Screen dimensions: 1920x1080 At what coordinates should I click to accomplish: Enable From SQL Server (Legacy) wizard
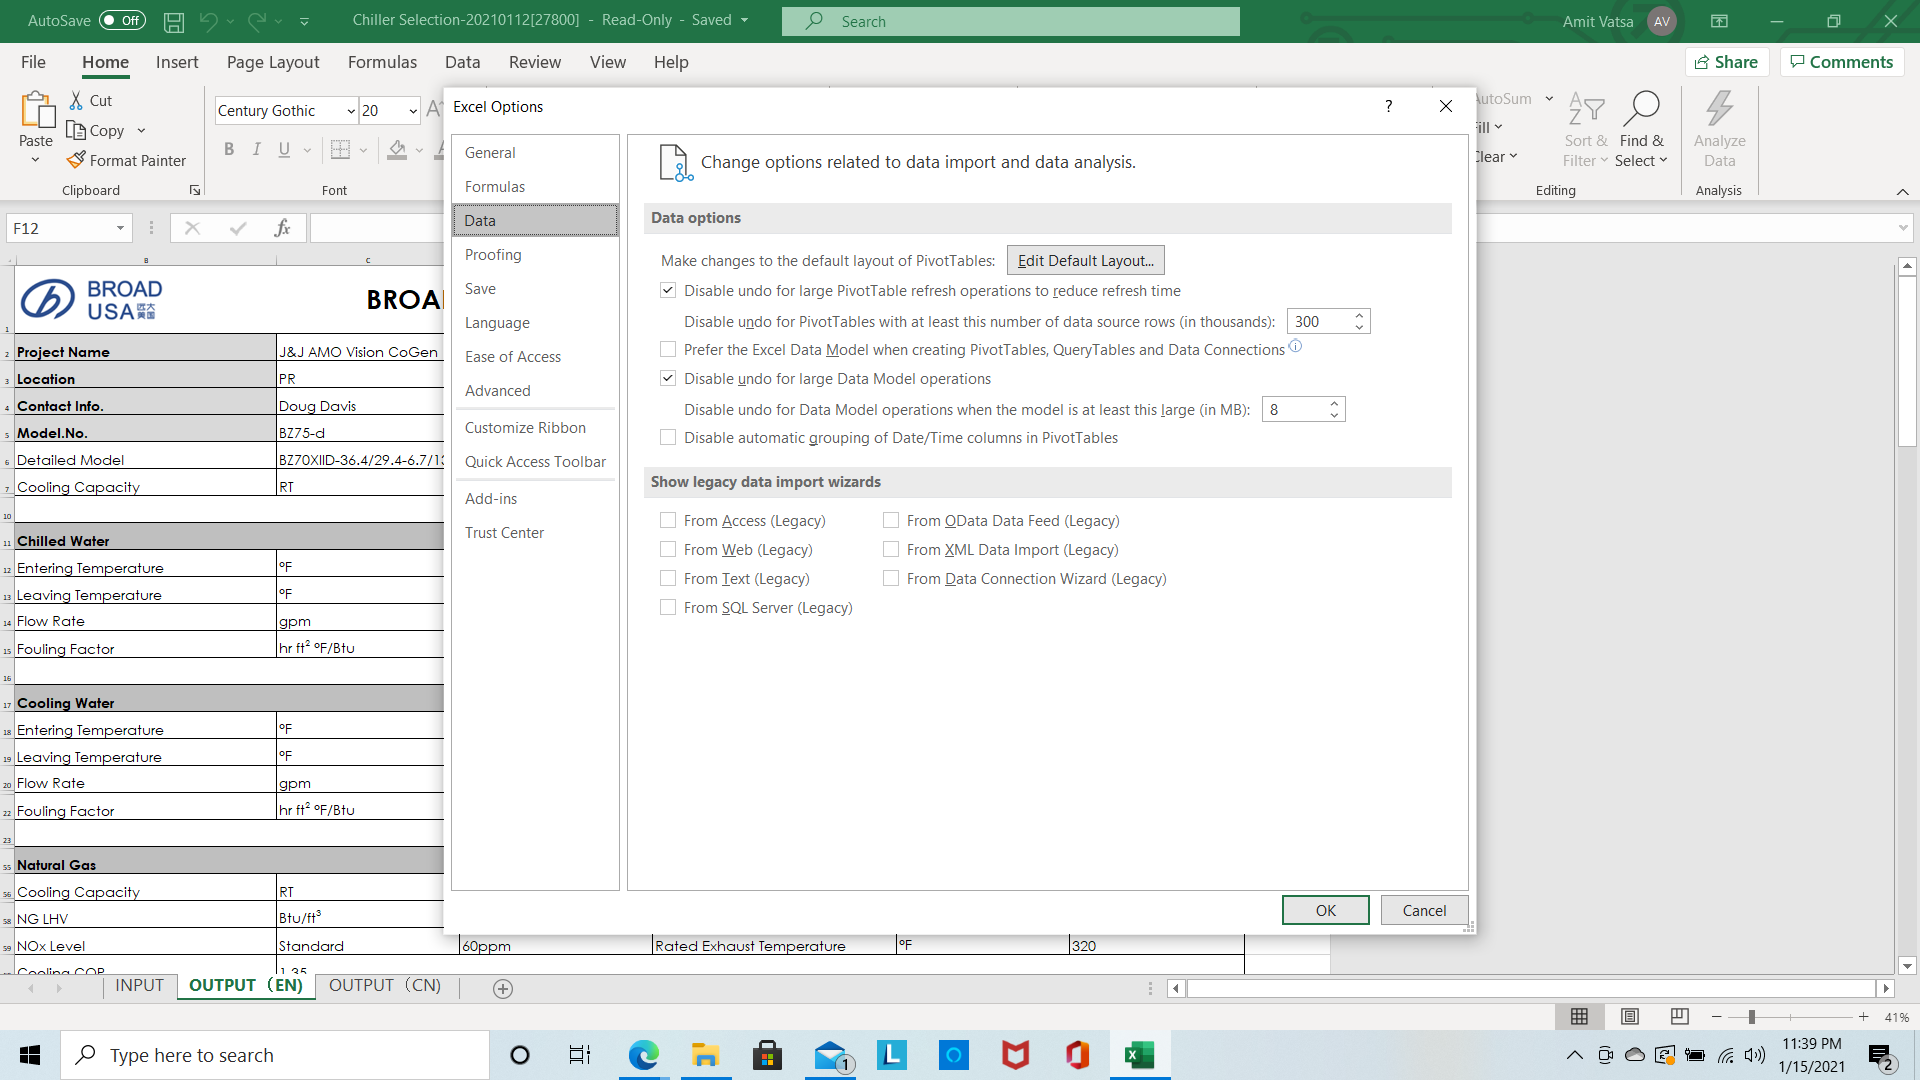tap(668, 608)
